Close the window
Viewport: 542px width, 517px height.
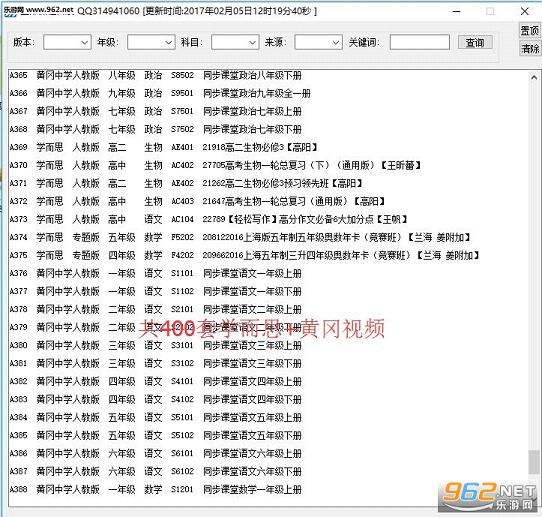pyautogui.click(x=525, y=11)
